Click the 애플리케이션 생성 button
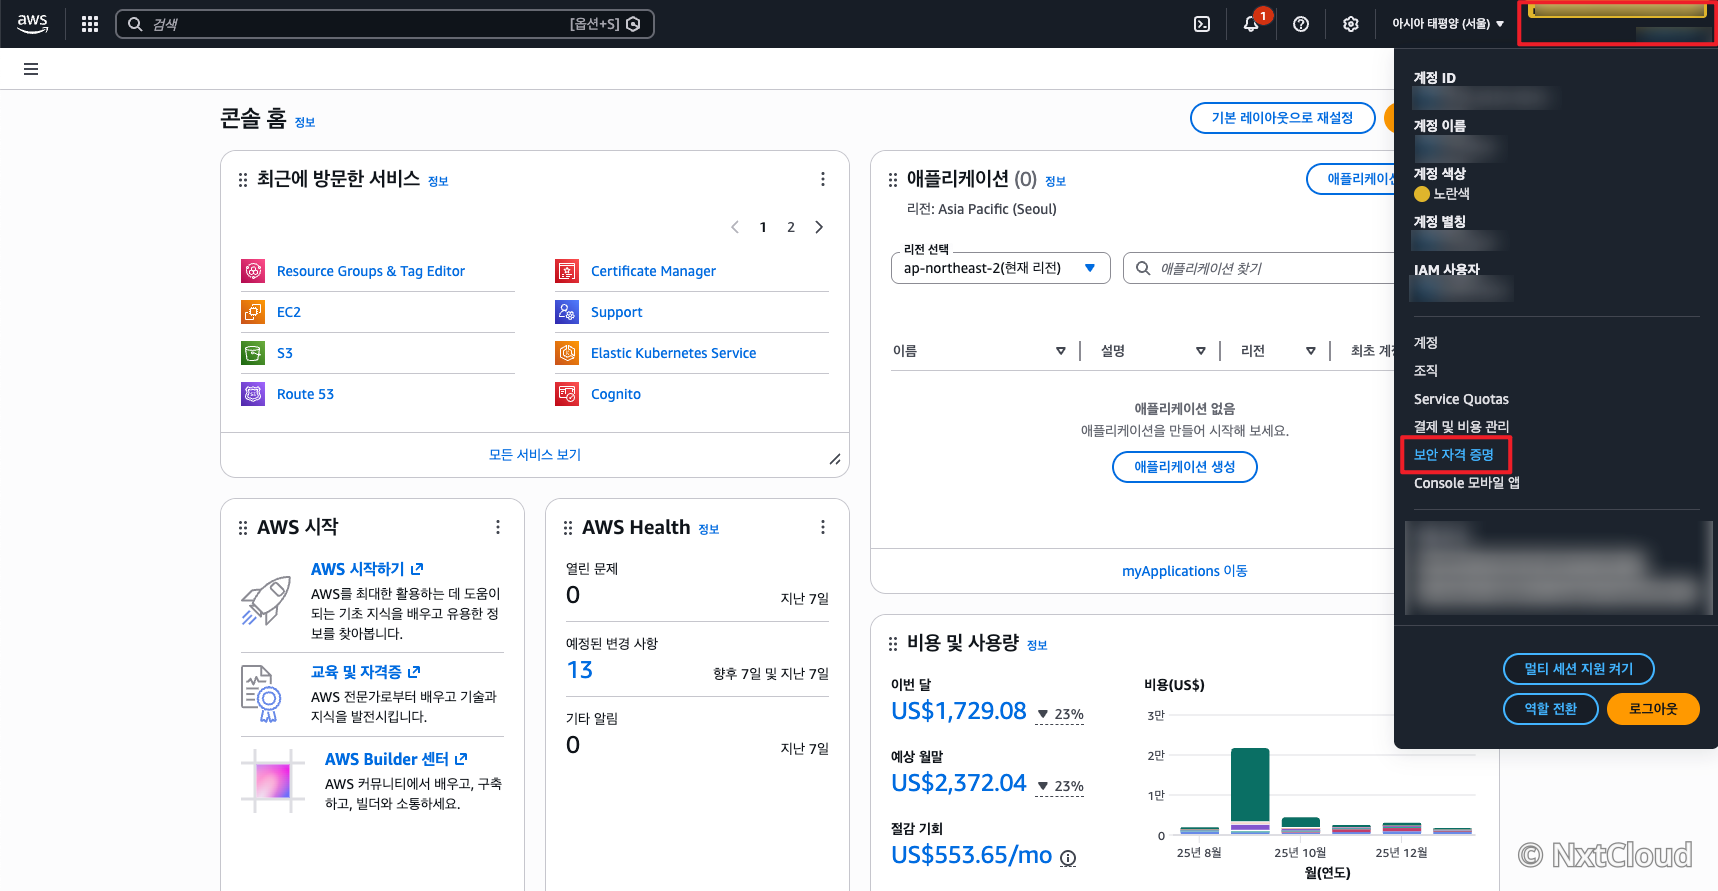The height and width of the screenshot is (891, 1718). coord(1185,467)
